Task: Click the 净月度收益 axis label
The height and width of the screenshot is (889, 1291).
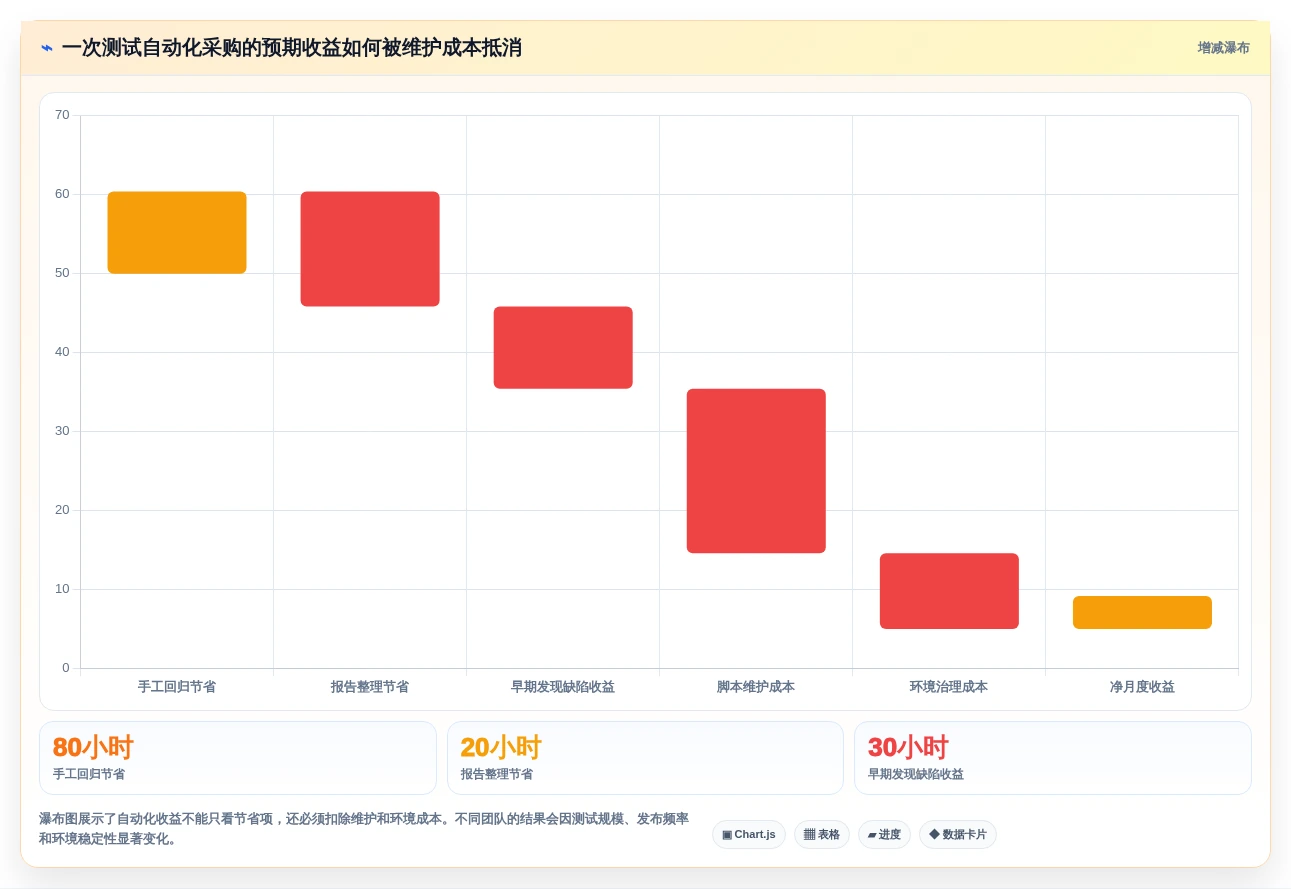Action: pos(1142,687)
